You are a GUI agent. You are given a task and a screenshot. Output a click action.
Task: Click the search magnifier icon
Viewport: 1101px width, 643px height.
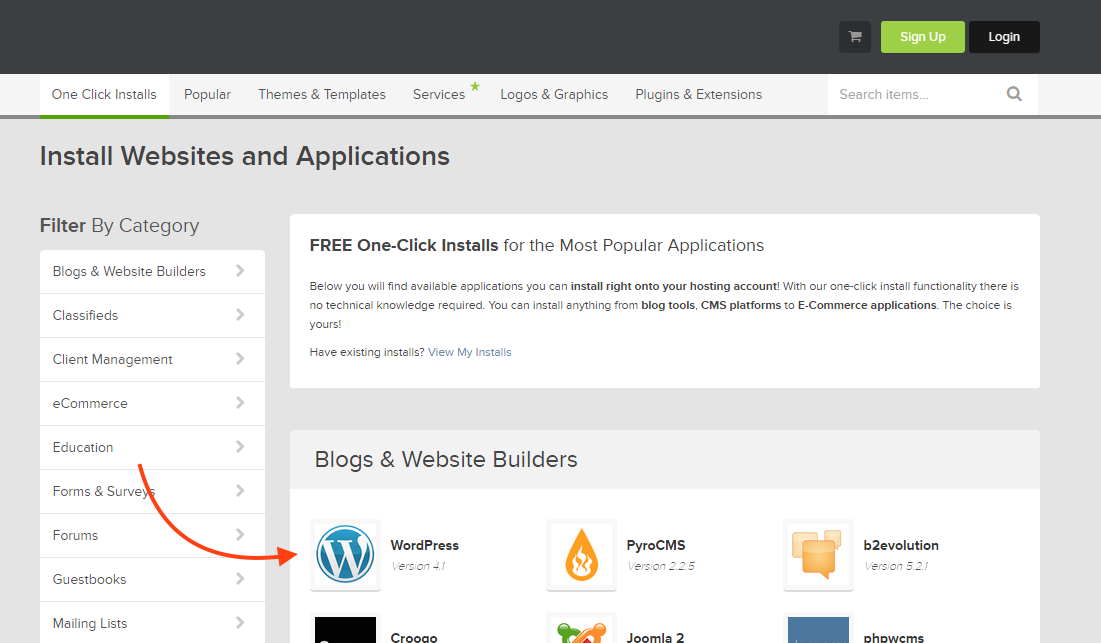pyautogui.click(x=1014, y=94)
